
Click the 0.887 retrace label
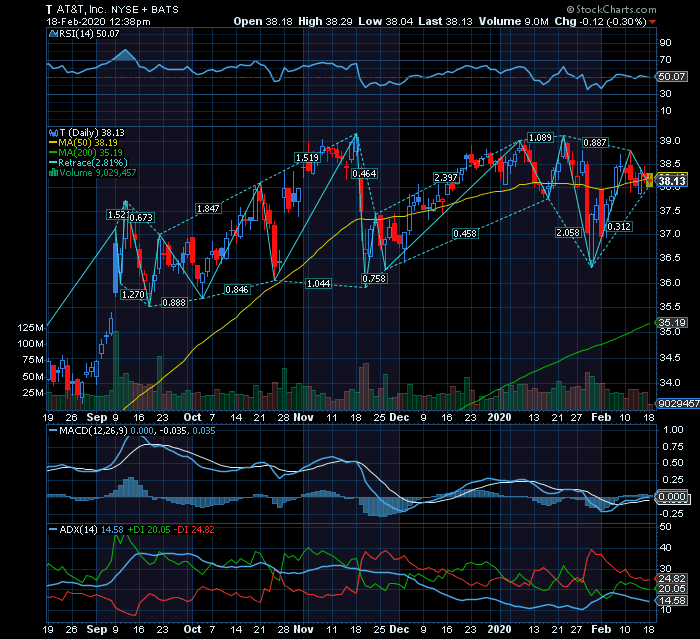595,142
